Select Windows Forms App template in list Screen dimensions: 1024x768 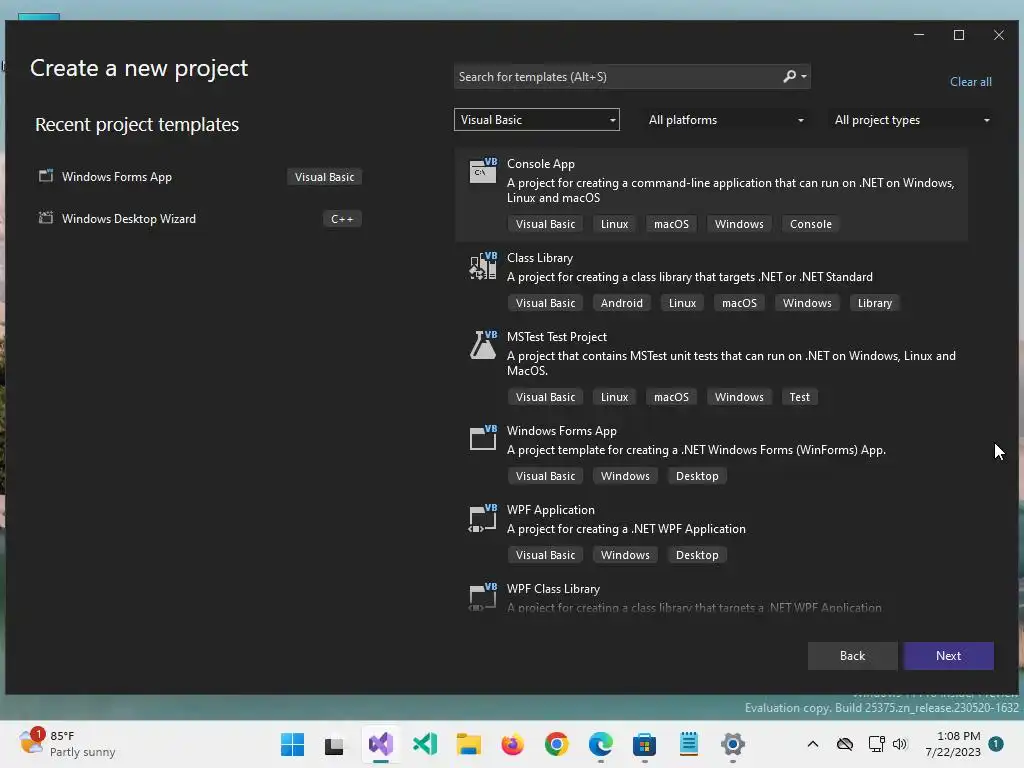[x=711, y=454]
